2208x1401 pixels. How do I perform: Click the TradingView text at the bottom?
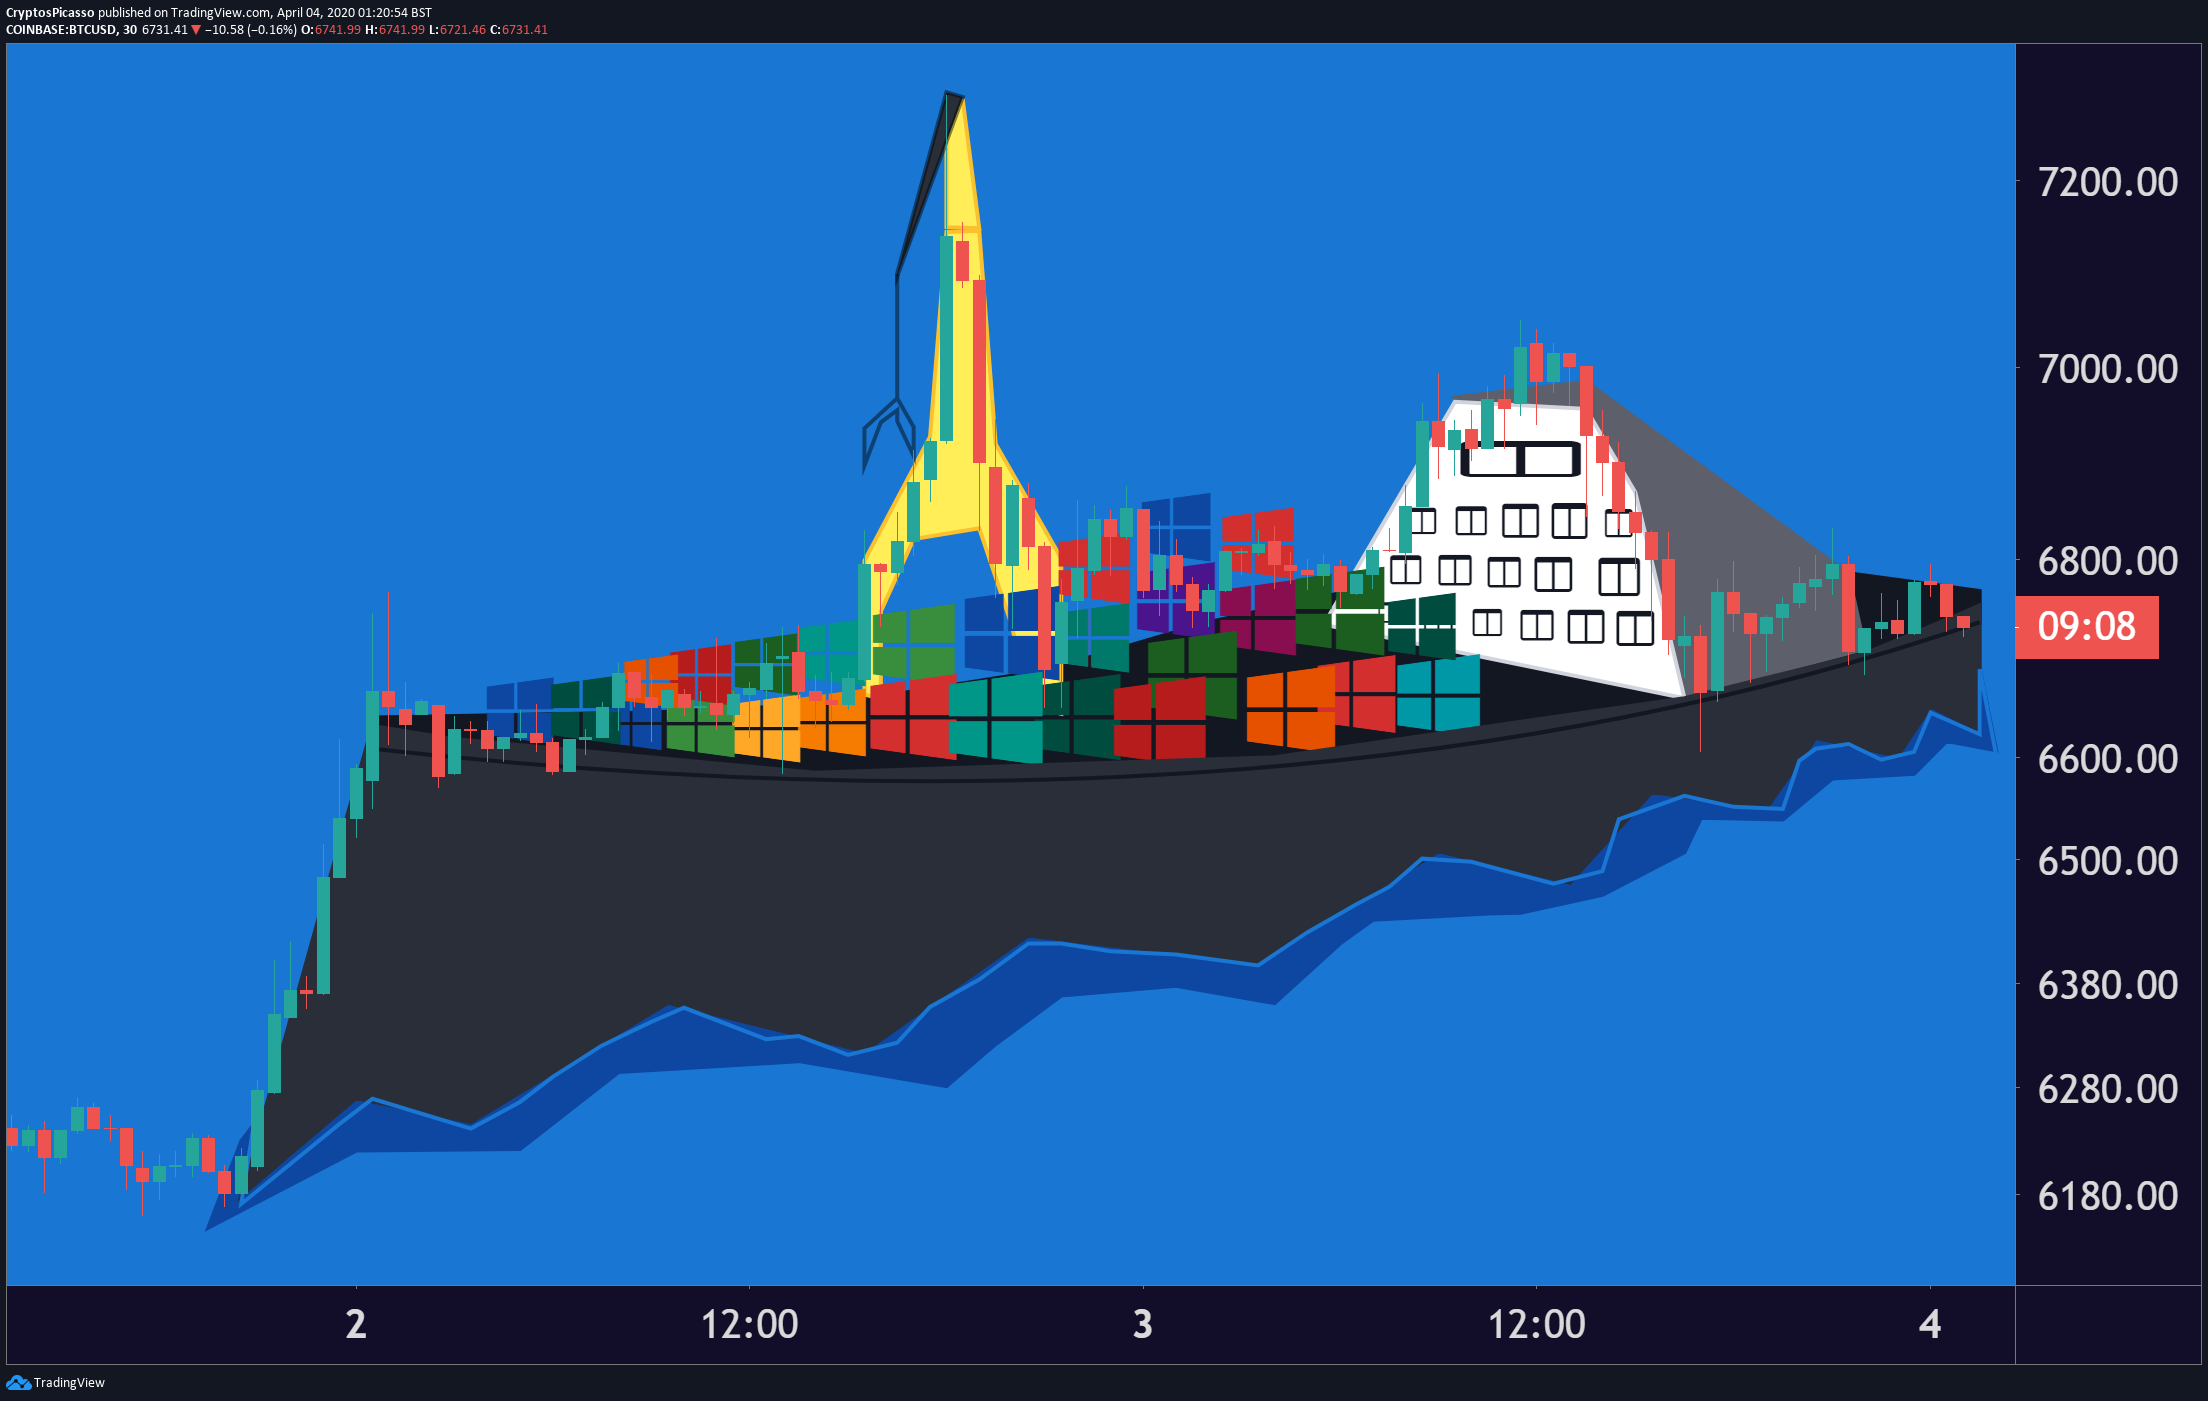69,1383
